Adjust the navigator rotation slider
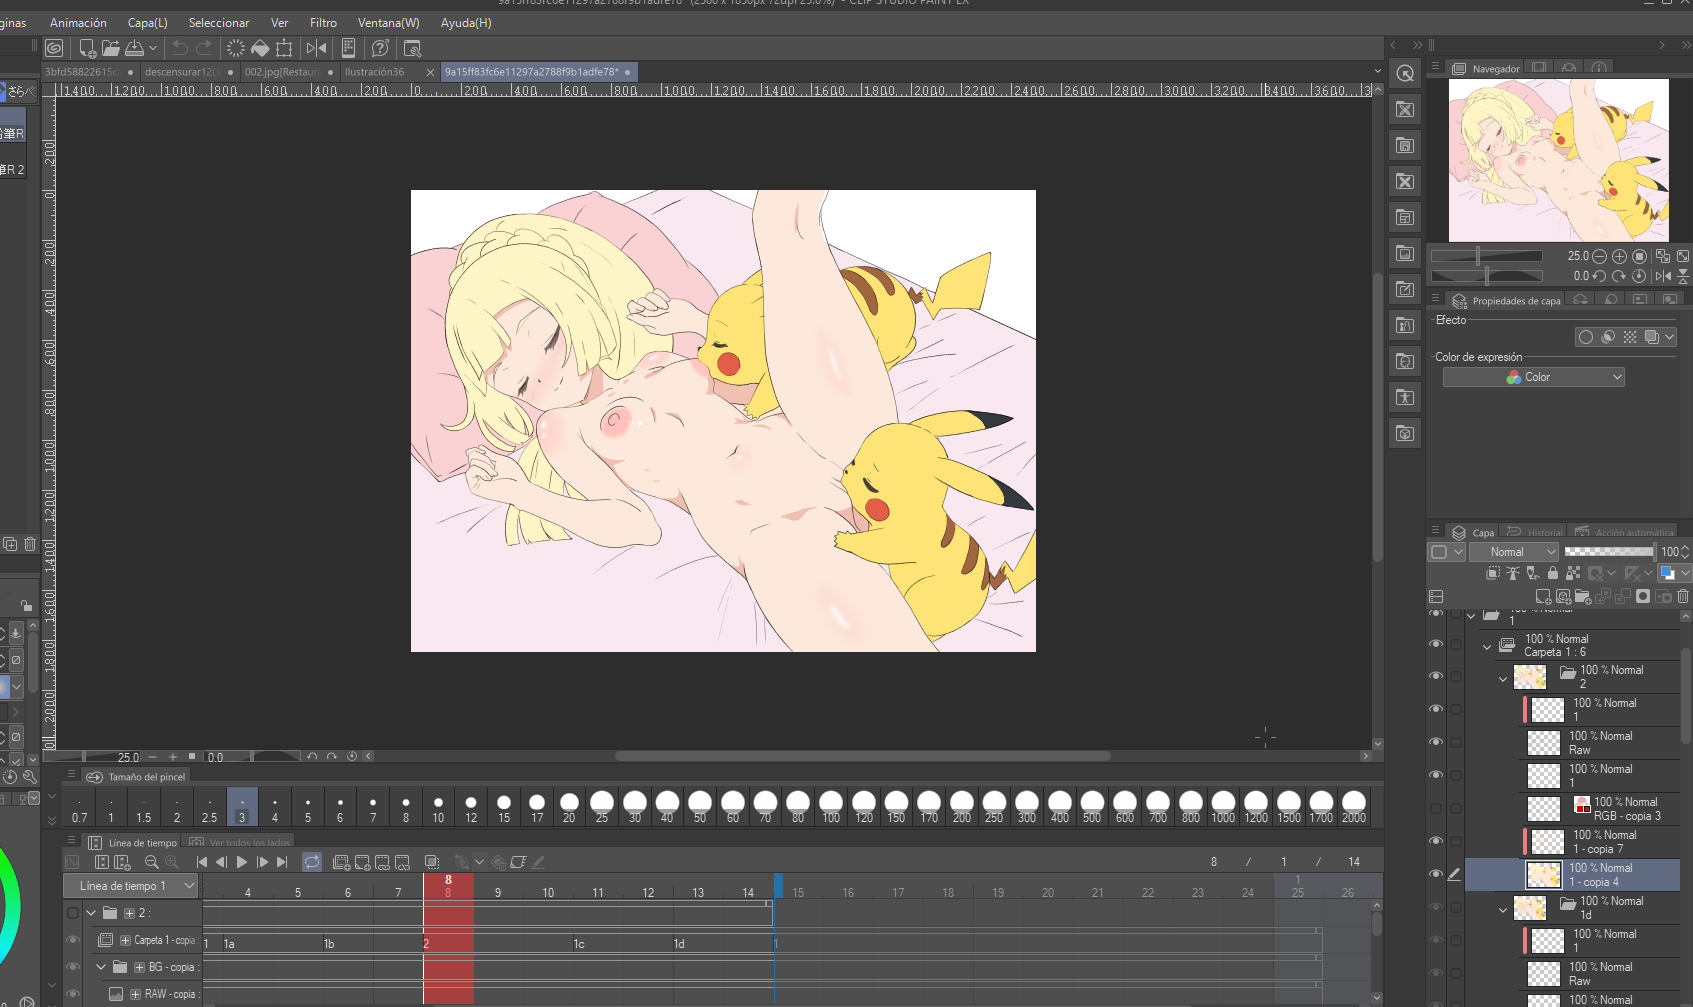The width and height of the screenshot is (1693, 1007). click(1486, 276)
